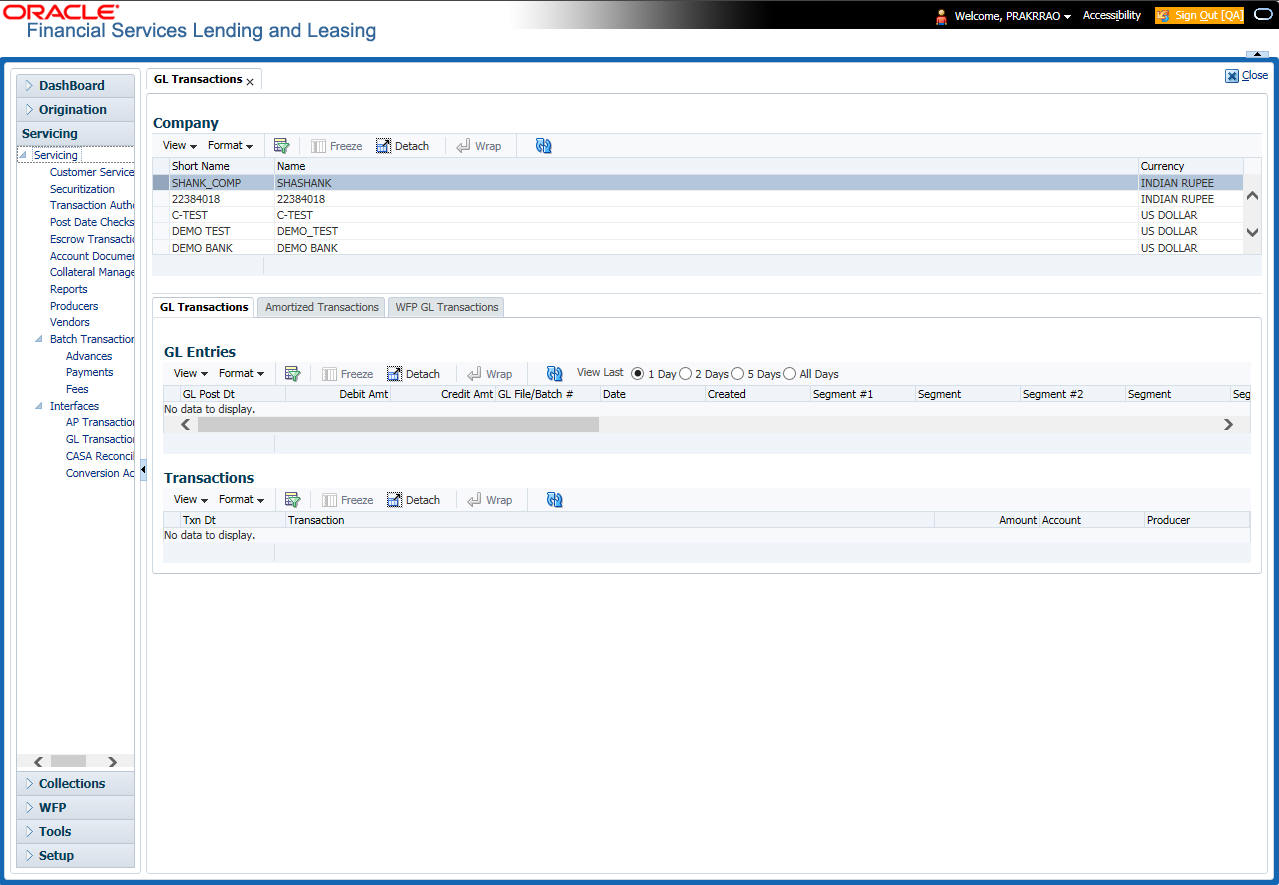Click Freeze in the Transactions toolbar
Screen dimensions: 1279x885
348,500
